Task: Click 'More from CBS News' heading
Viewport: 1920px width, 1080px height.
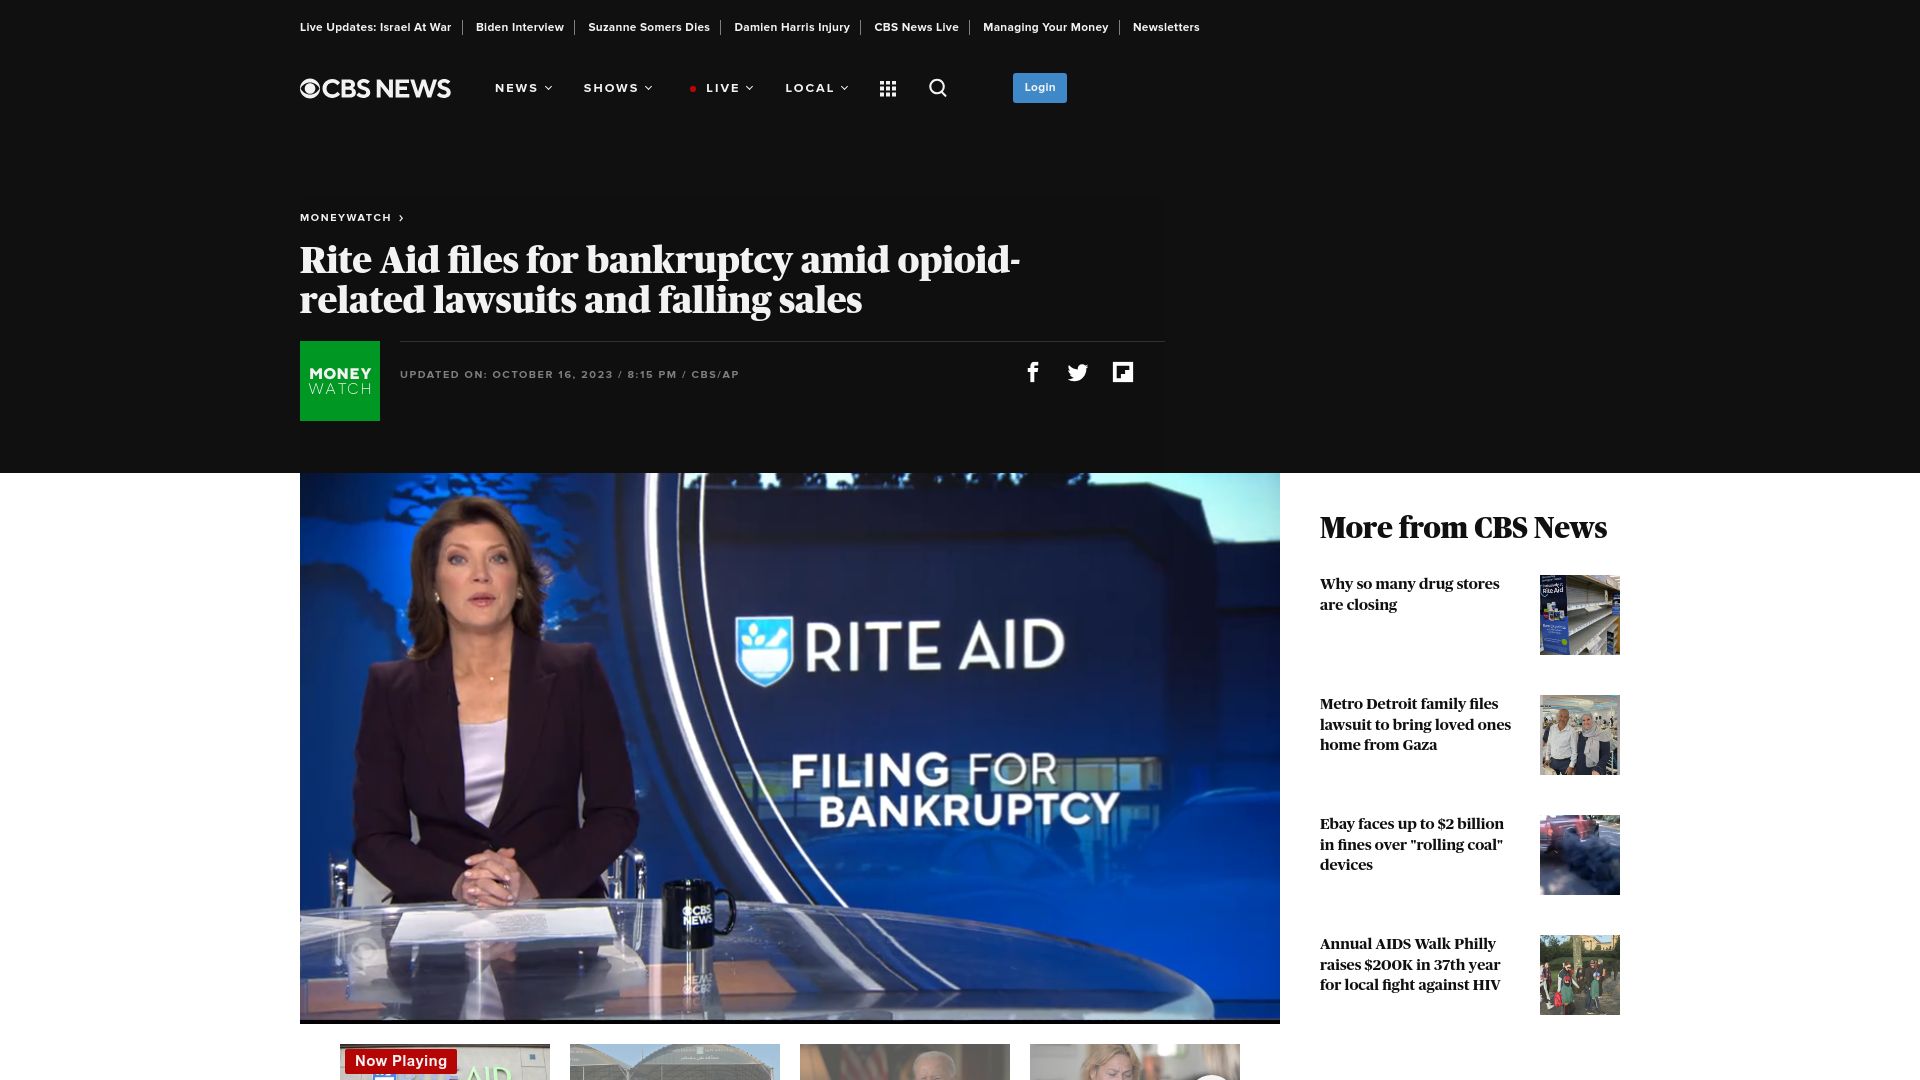Action: 1463,527
